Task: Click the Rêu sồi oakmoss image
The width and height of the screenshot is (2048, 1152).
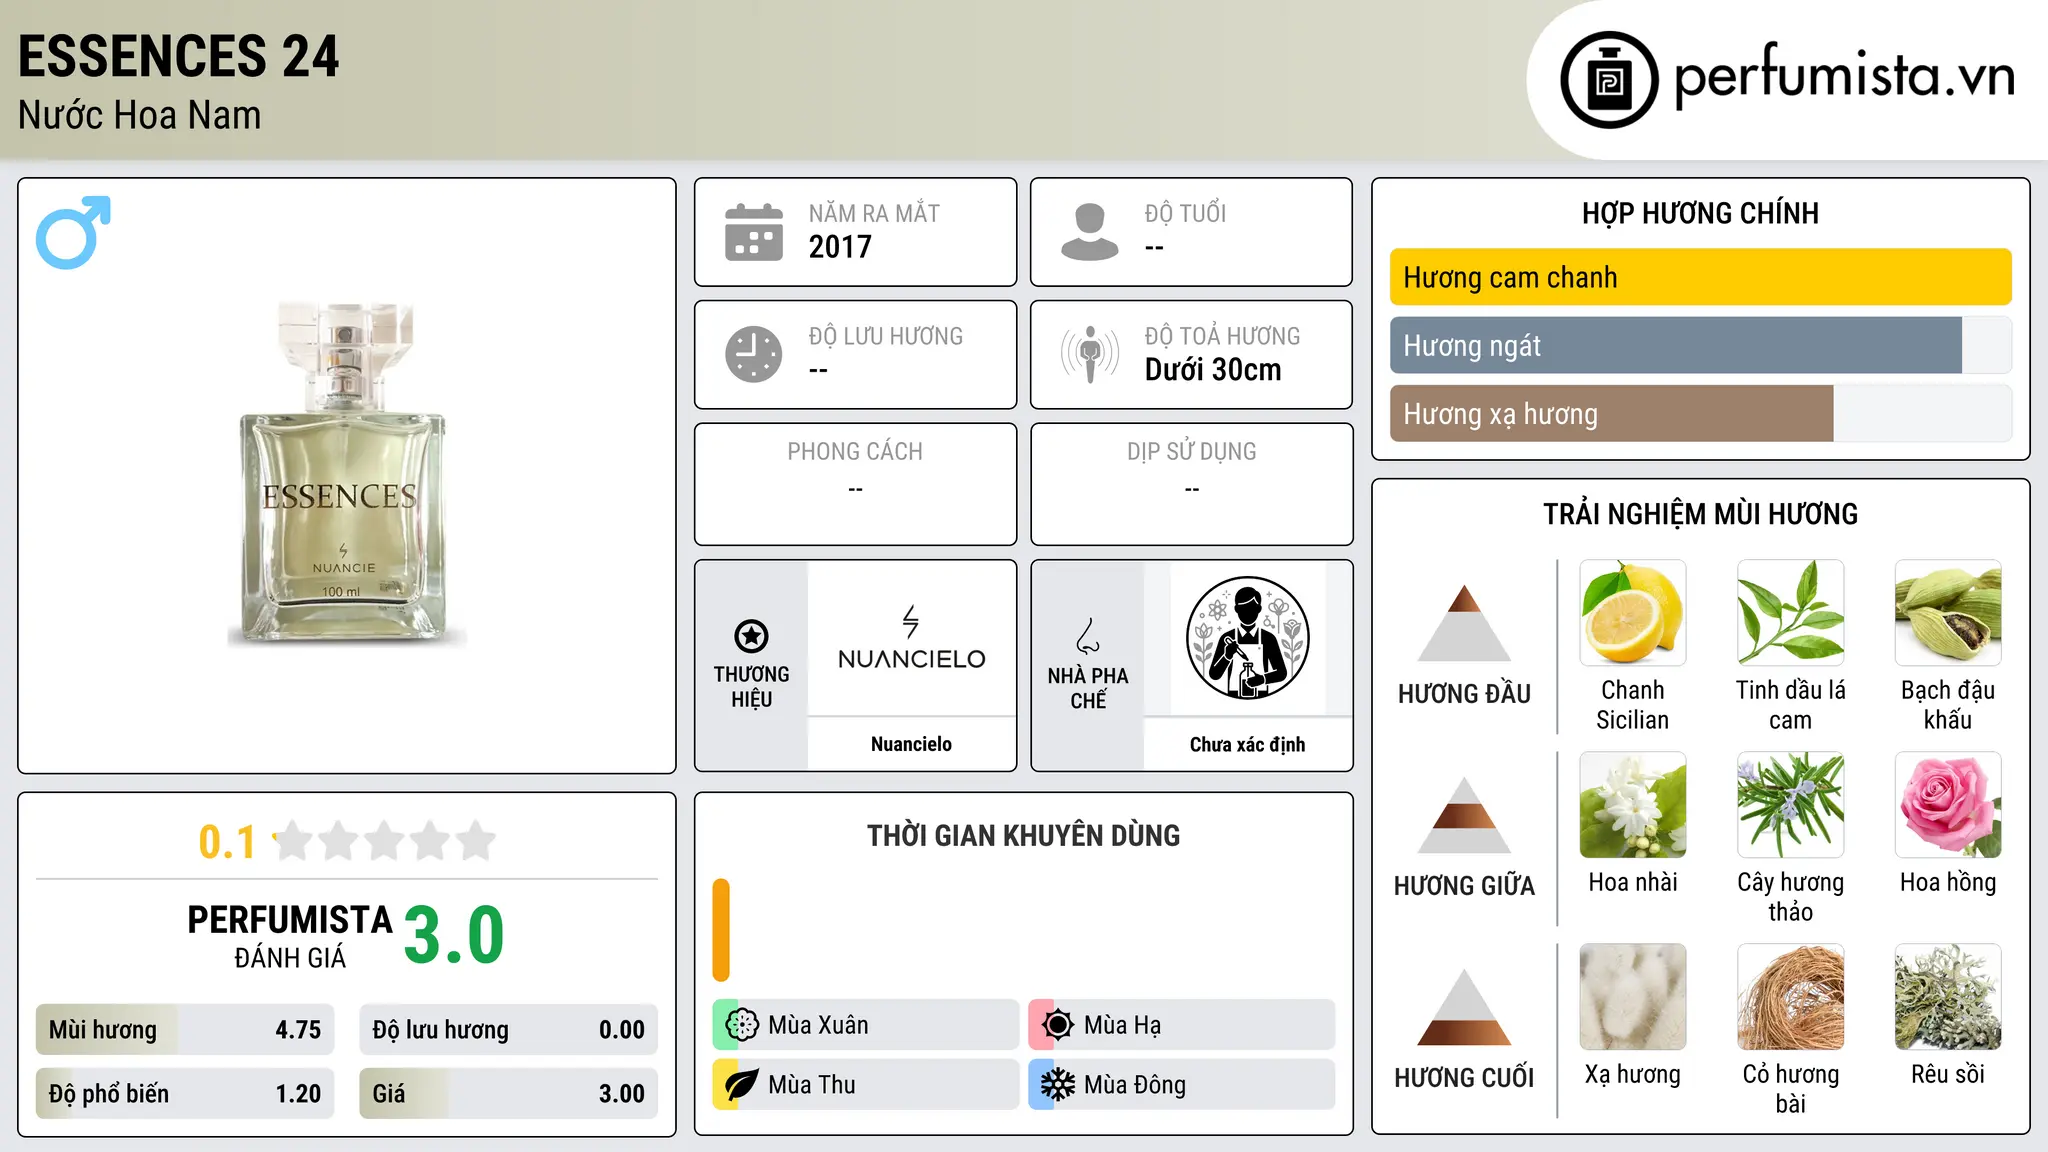Action: (1948, 997)
